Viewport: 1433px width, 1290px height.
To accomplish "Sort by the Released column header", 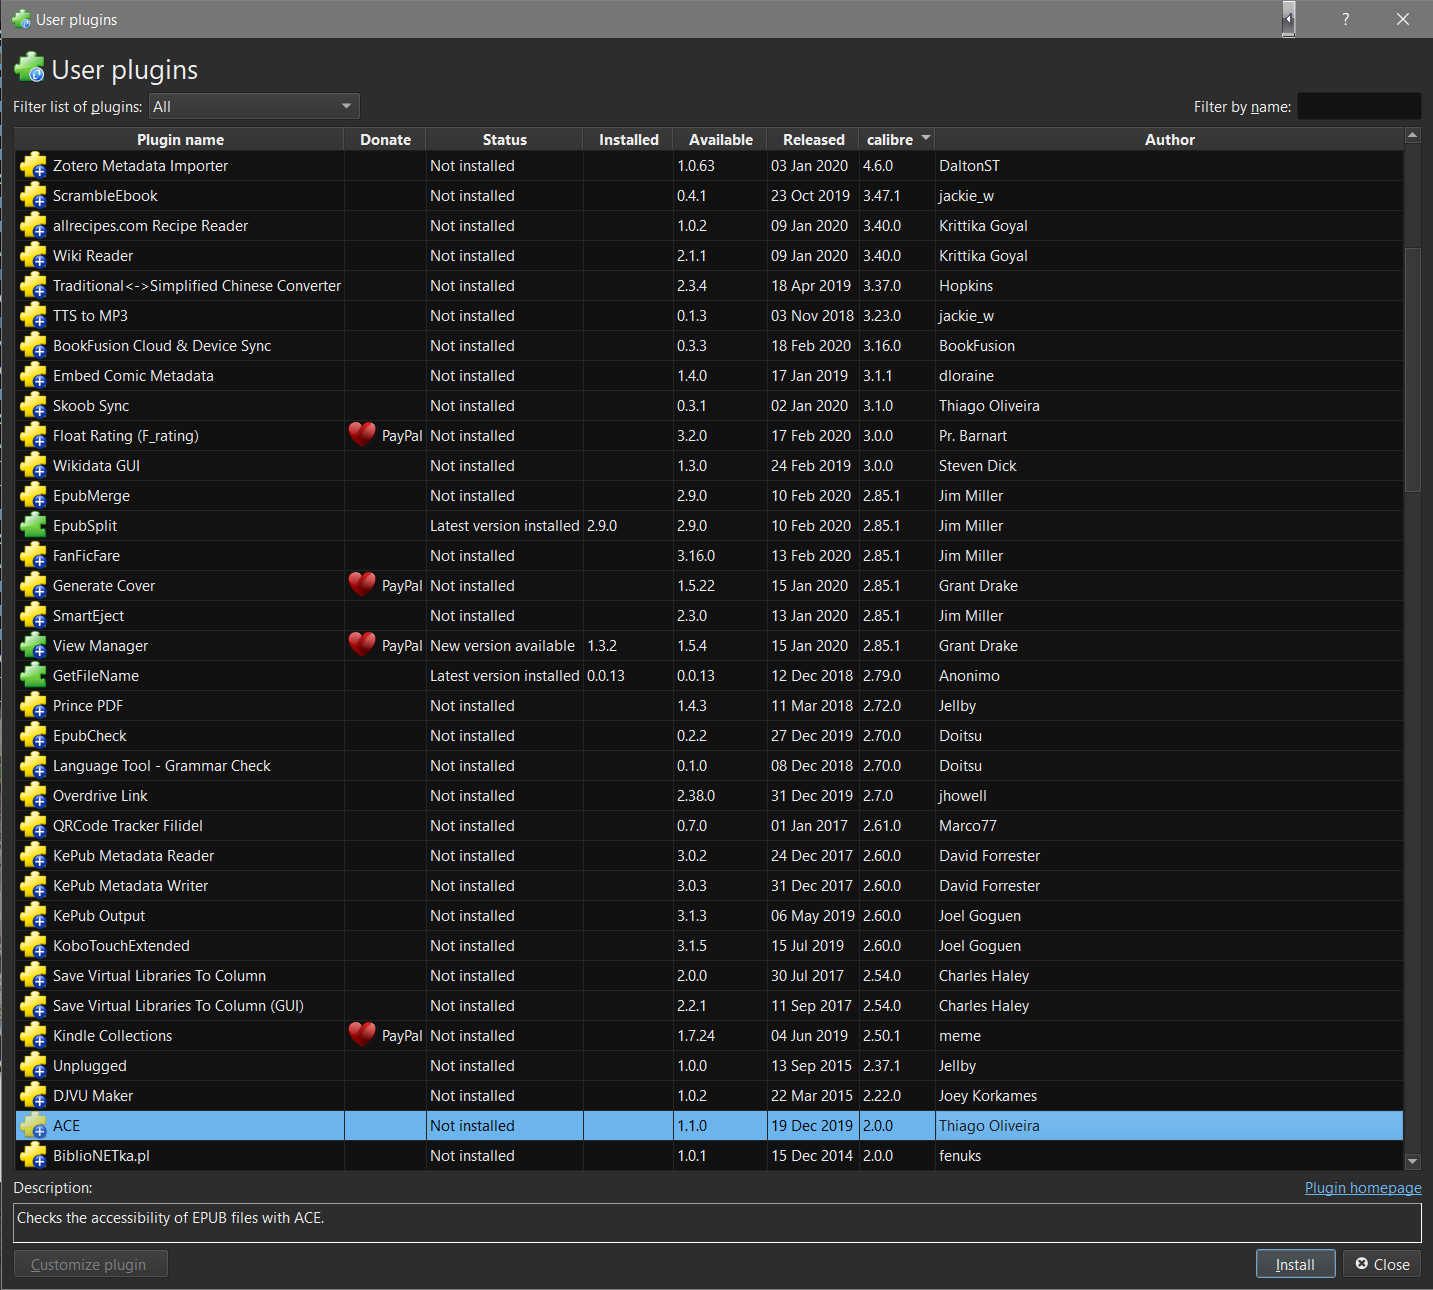I will tap(813, 140).
